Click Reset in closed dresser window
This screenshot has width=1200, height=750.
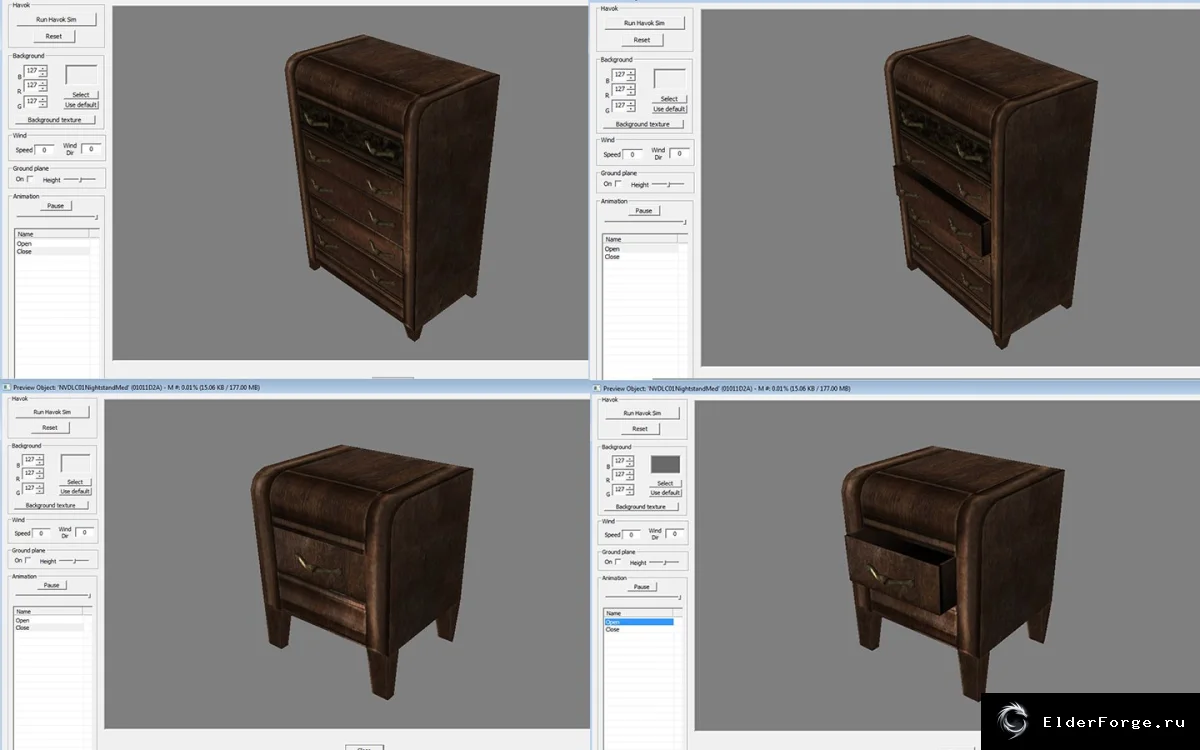click(x=53, y=36)
